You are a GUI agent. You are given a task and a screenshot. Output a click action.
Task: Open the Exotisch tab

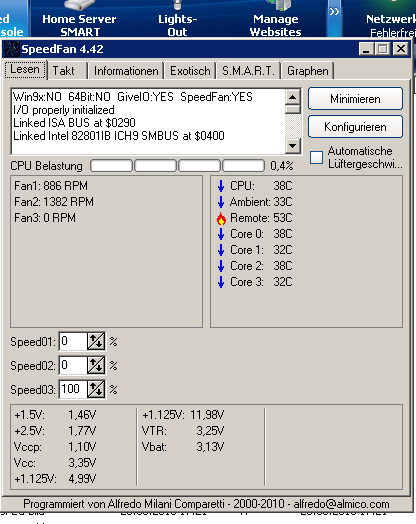coord(190,71)
